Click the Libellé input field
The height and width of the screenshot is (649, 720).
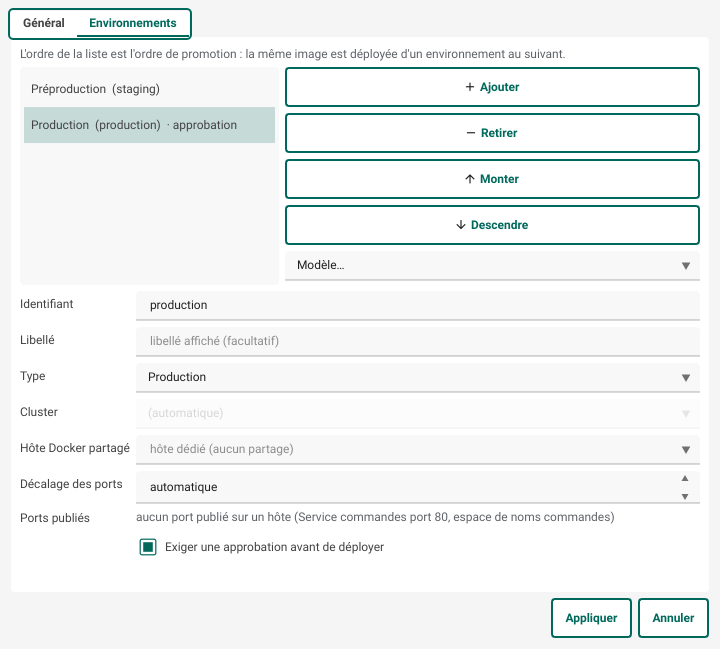click(x=417, y=341)
